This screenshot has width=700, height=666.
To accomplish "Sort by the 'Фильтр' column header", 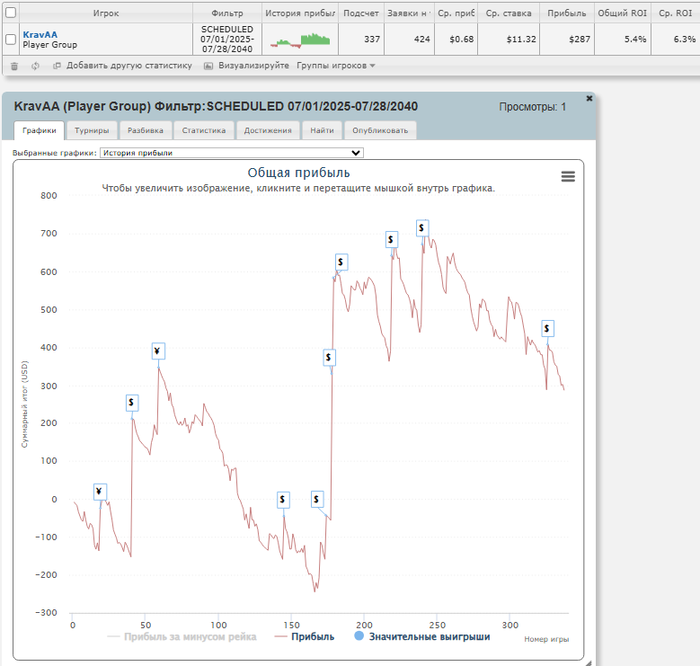I will tap(227, 13).
